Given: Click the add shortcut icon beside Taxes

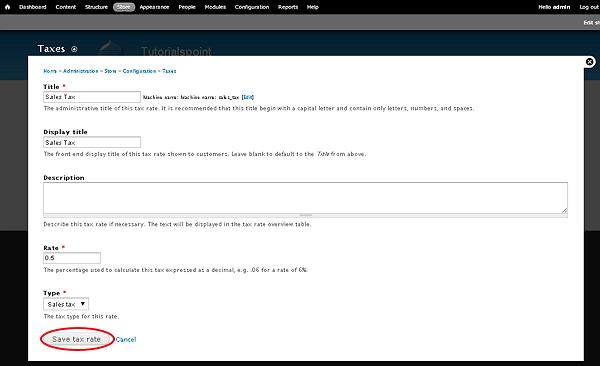Looking at the screenshot, I should tap(74, 49).
